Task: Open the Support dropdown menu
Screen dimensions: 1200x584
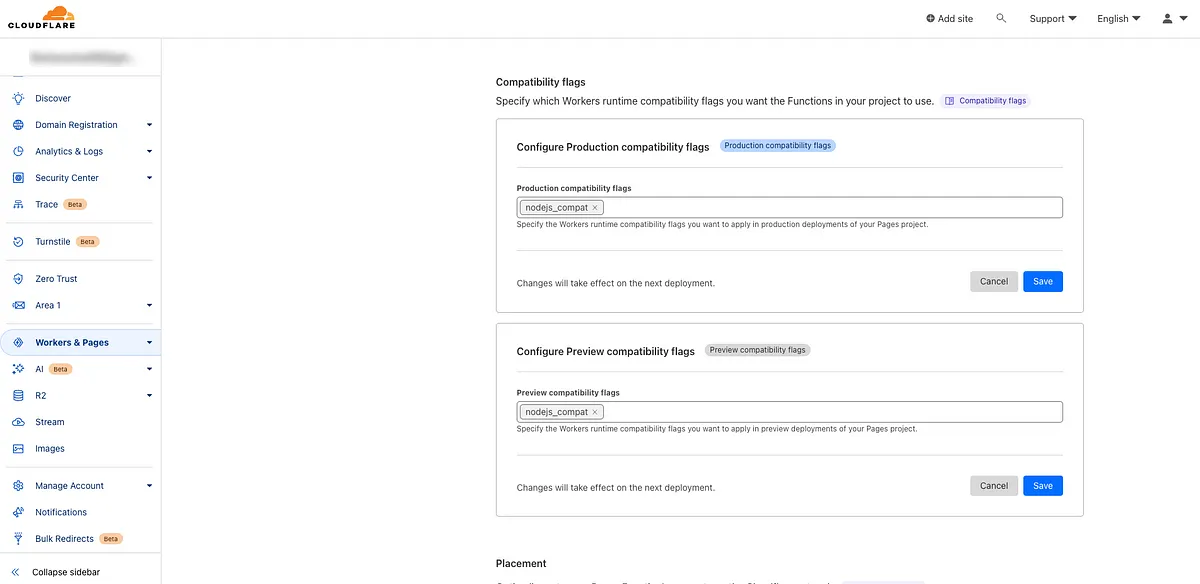Action: tap(1052, 18)
